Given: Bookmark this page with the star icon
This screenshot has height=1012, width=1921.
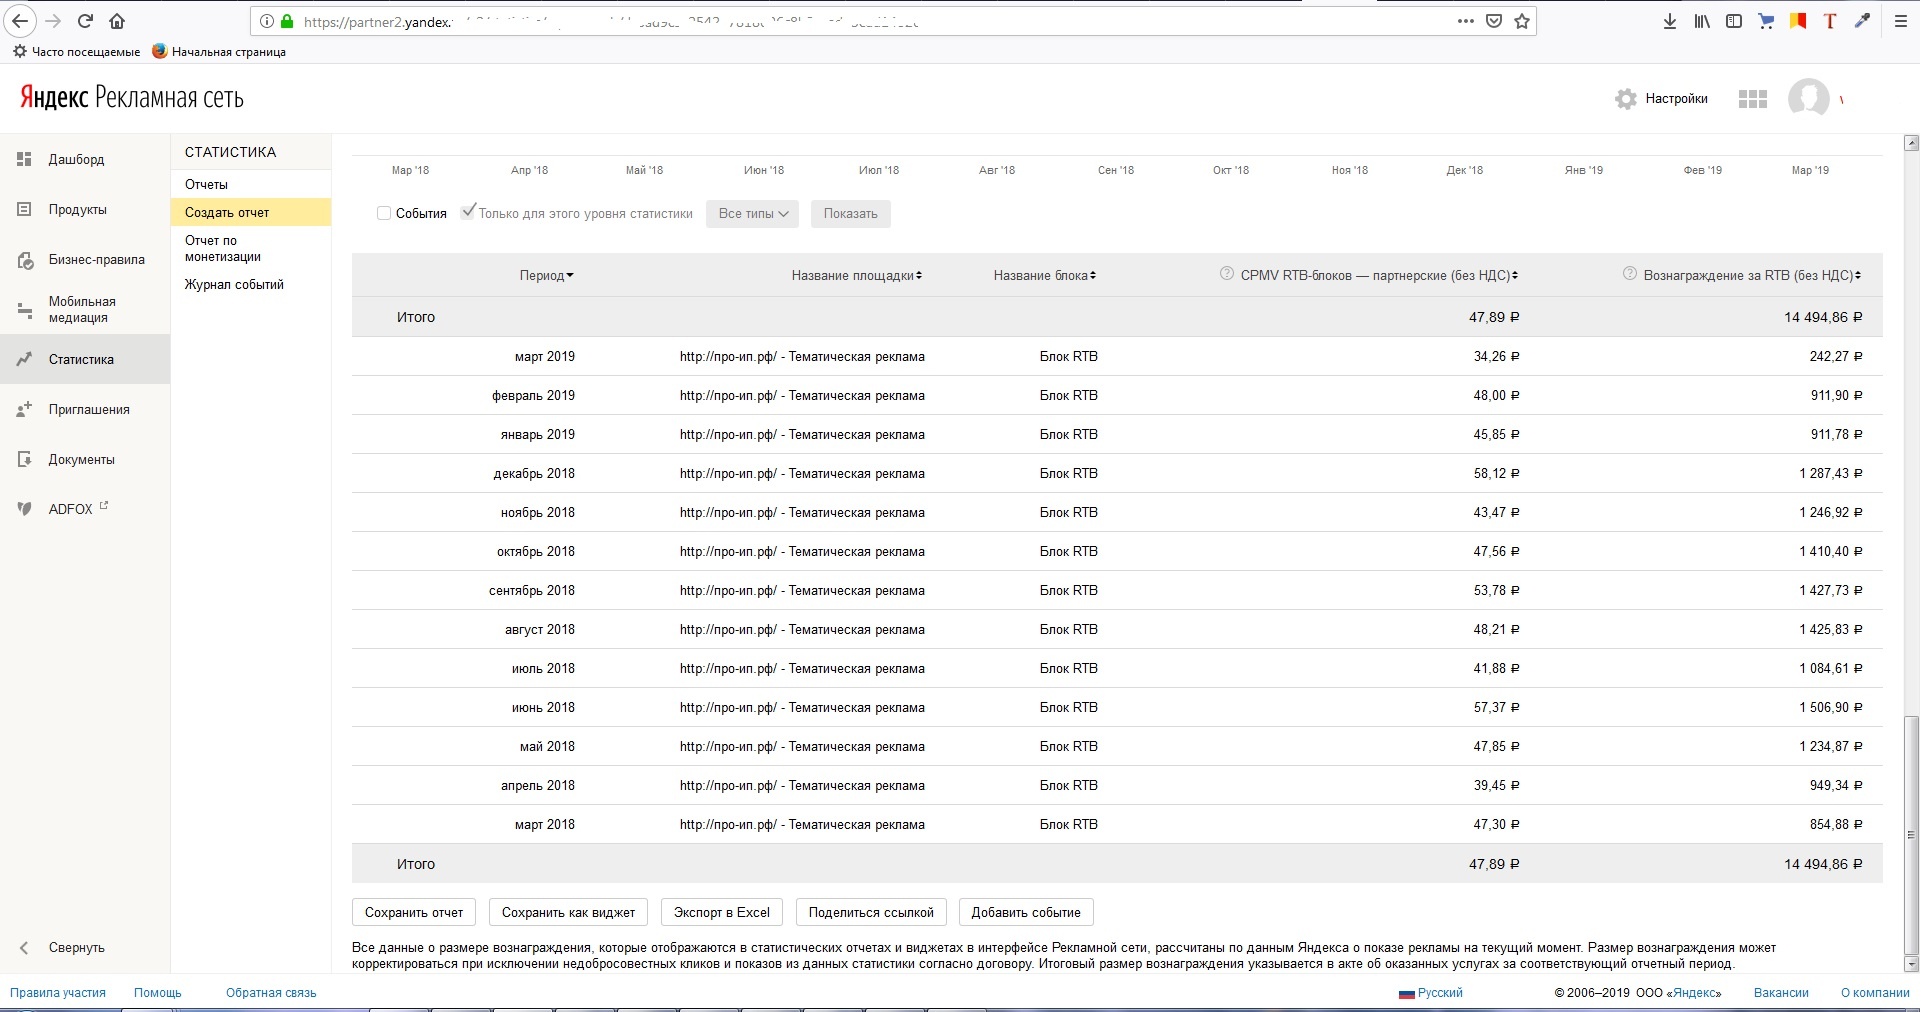Looking at the screenshot, I should 1522,21.
